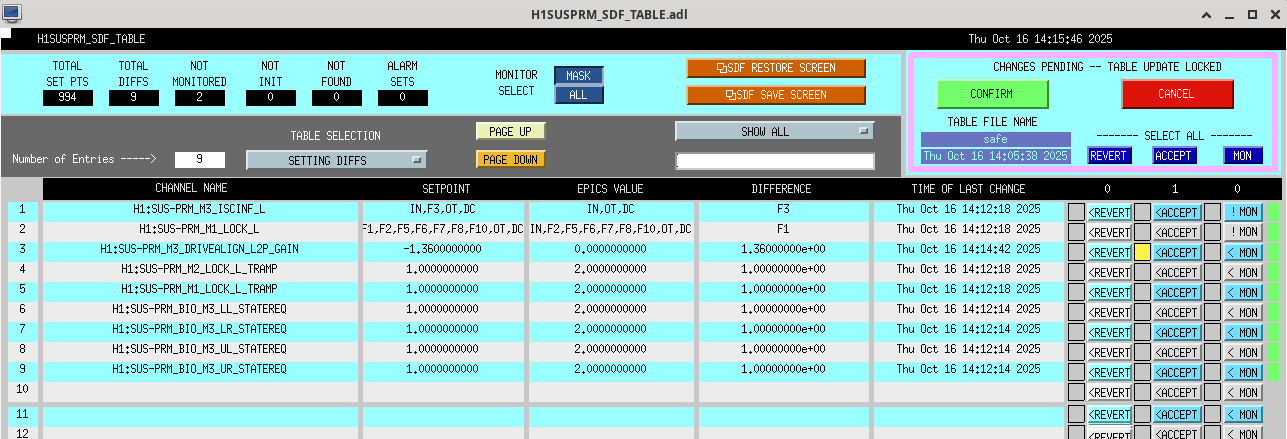The height and width of the screenshot is (439, 1287).
Task: Select MASK in monitor select
Action: click(579, 76)
